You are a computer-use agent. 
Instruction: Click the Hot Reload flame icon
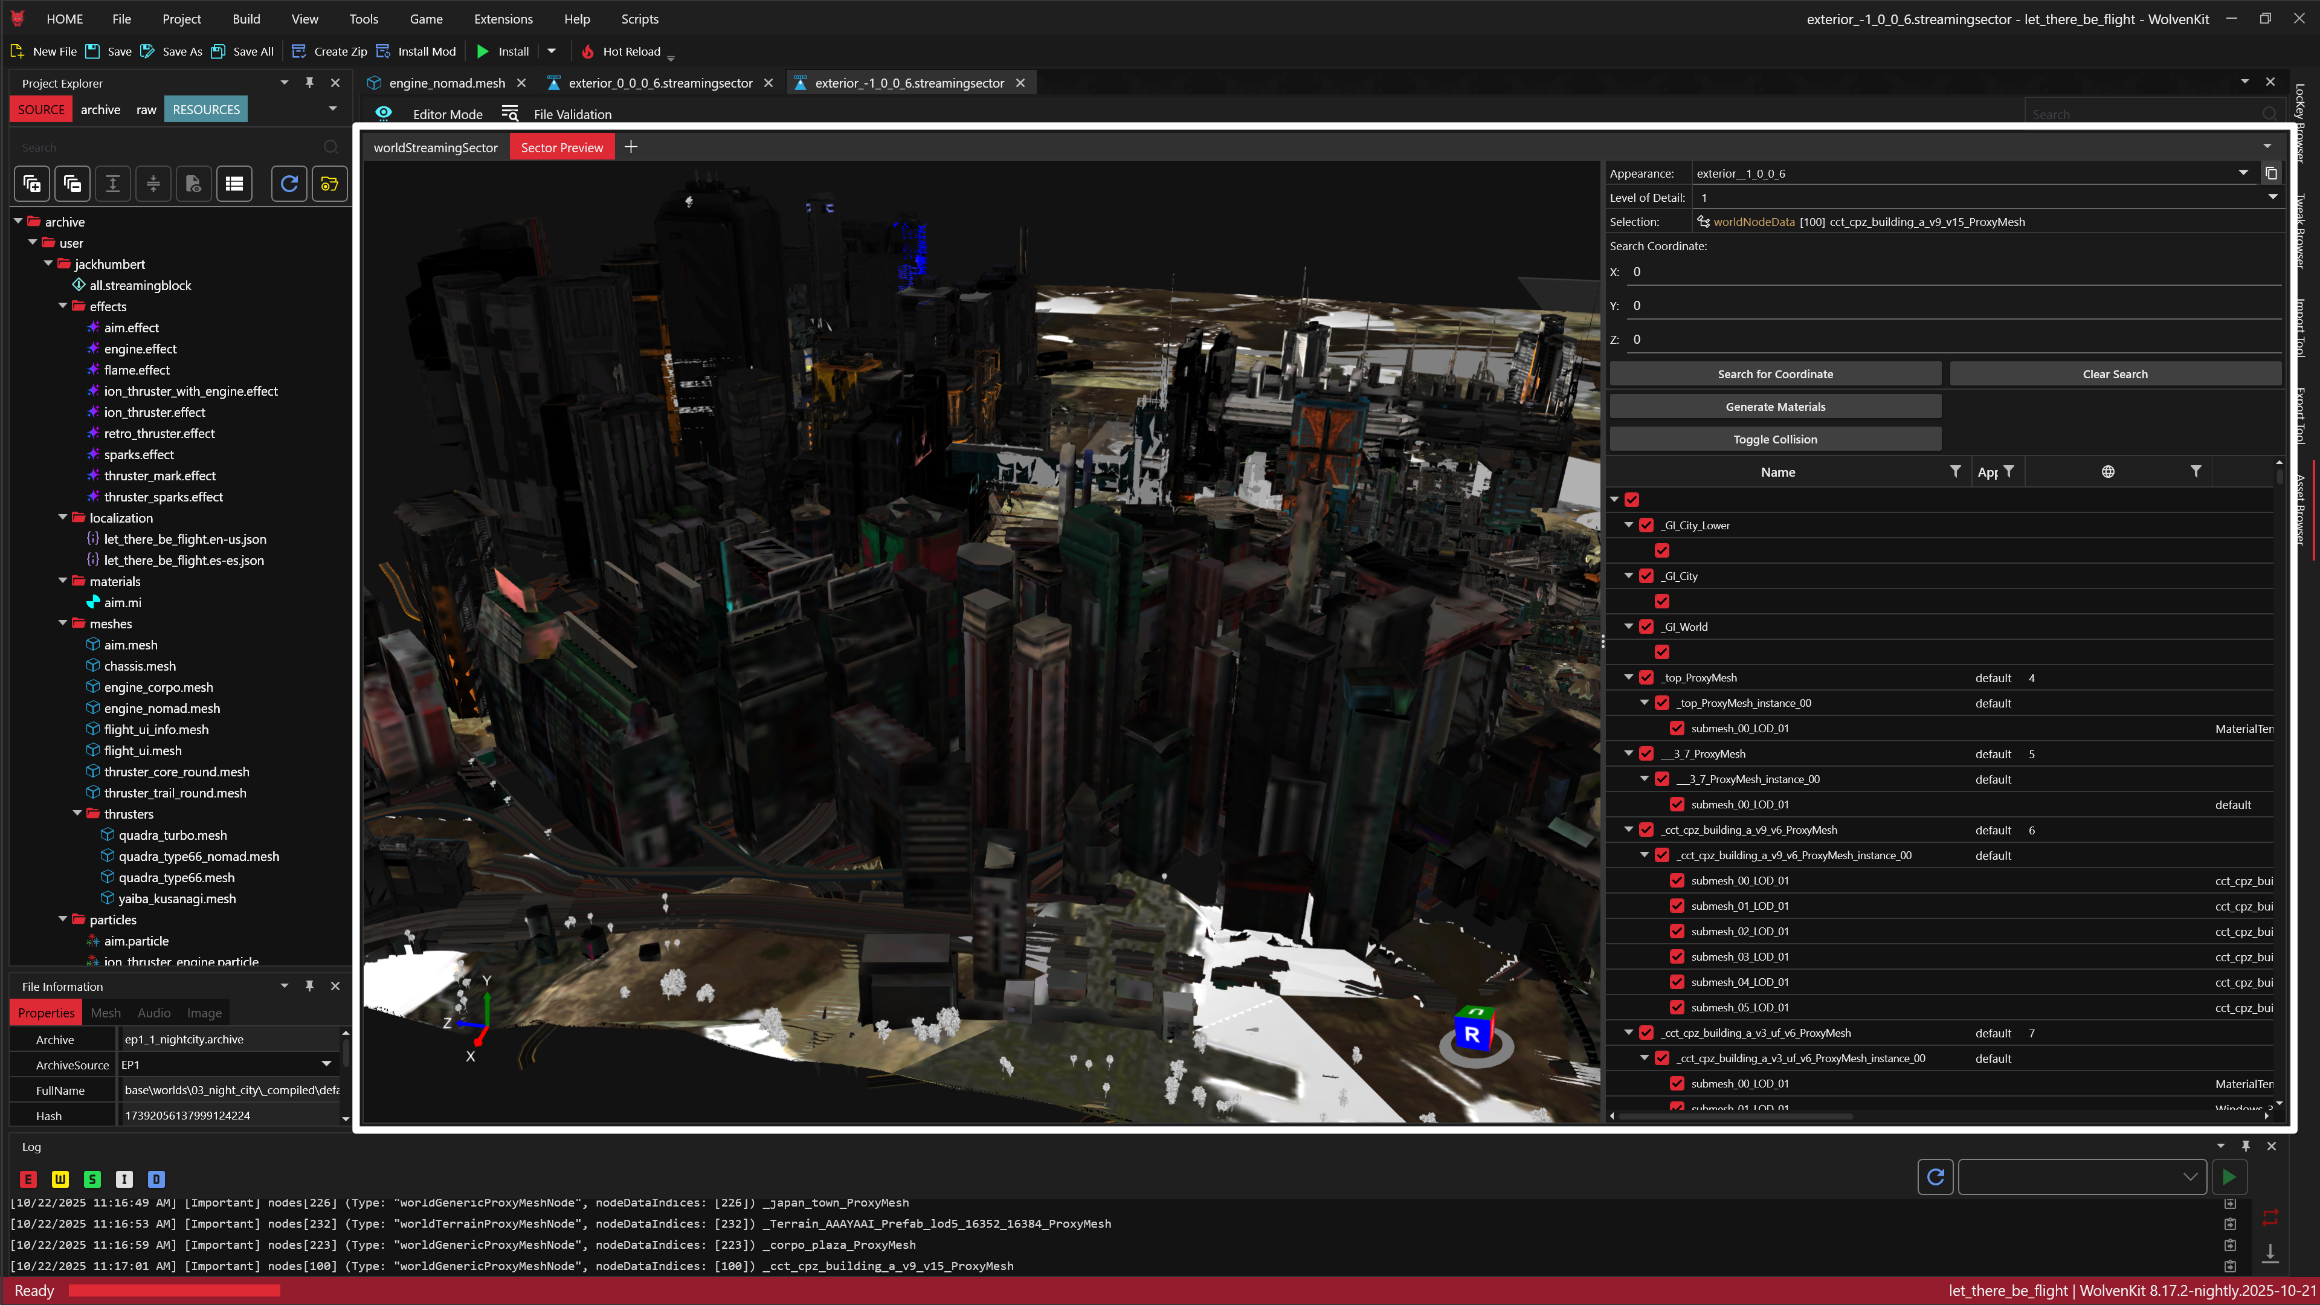pos(588,52)
